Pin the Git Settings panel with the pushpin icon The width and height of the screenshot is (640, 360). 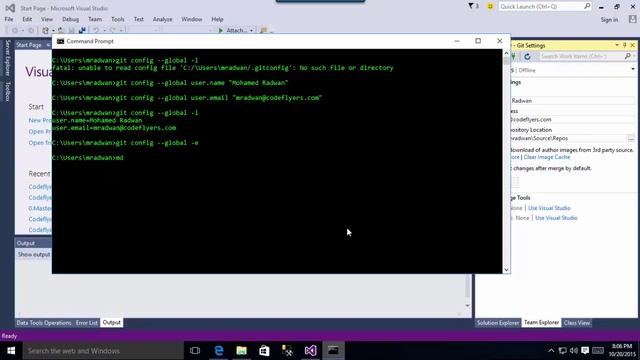(x=624, y=45)
